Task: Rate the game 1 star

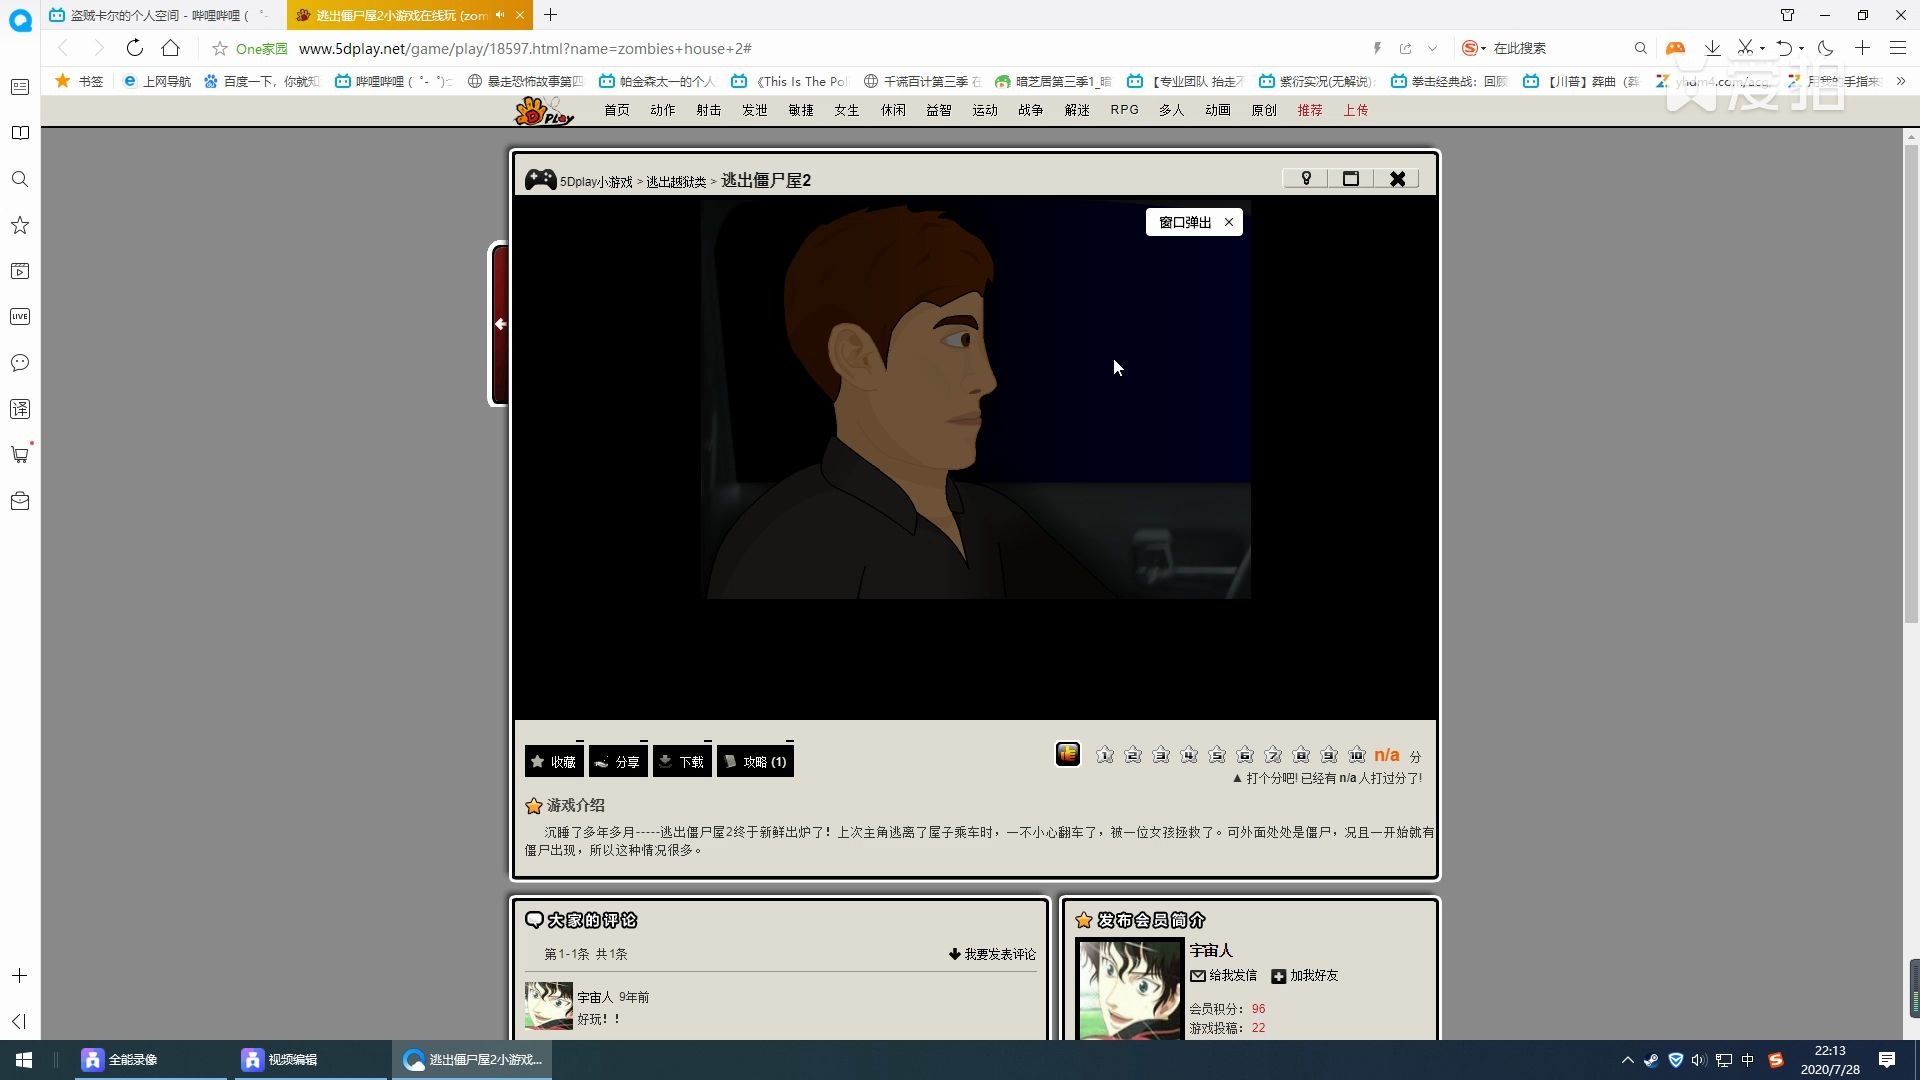Action: [1105, 755]
